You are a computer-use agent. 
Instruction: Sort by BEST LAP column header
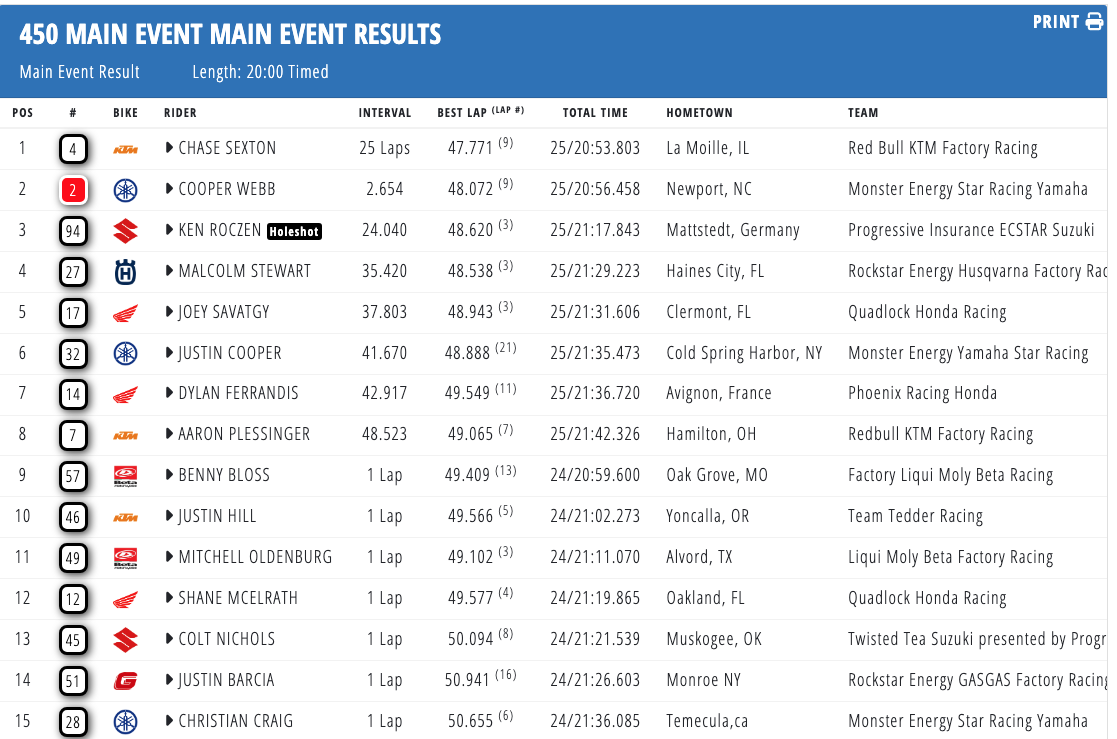pos(464,113)
